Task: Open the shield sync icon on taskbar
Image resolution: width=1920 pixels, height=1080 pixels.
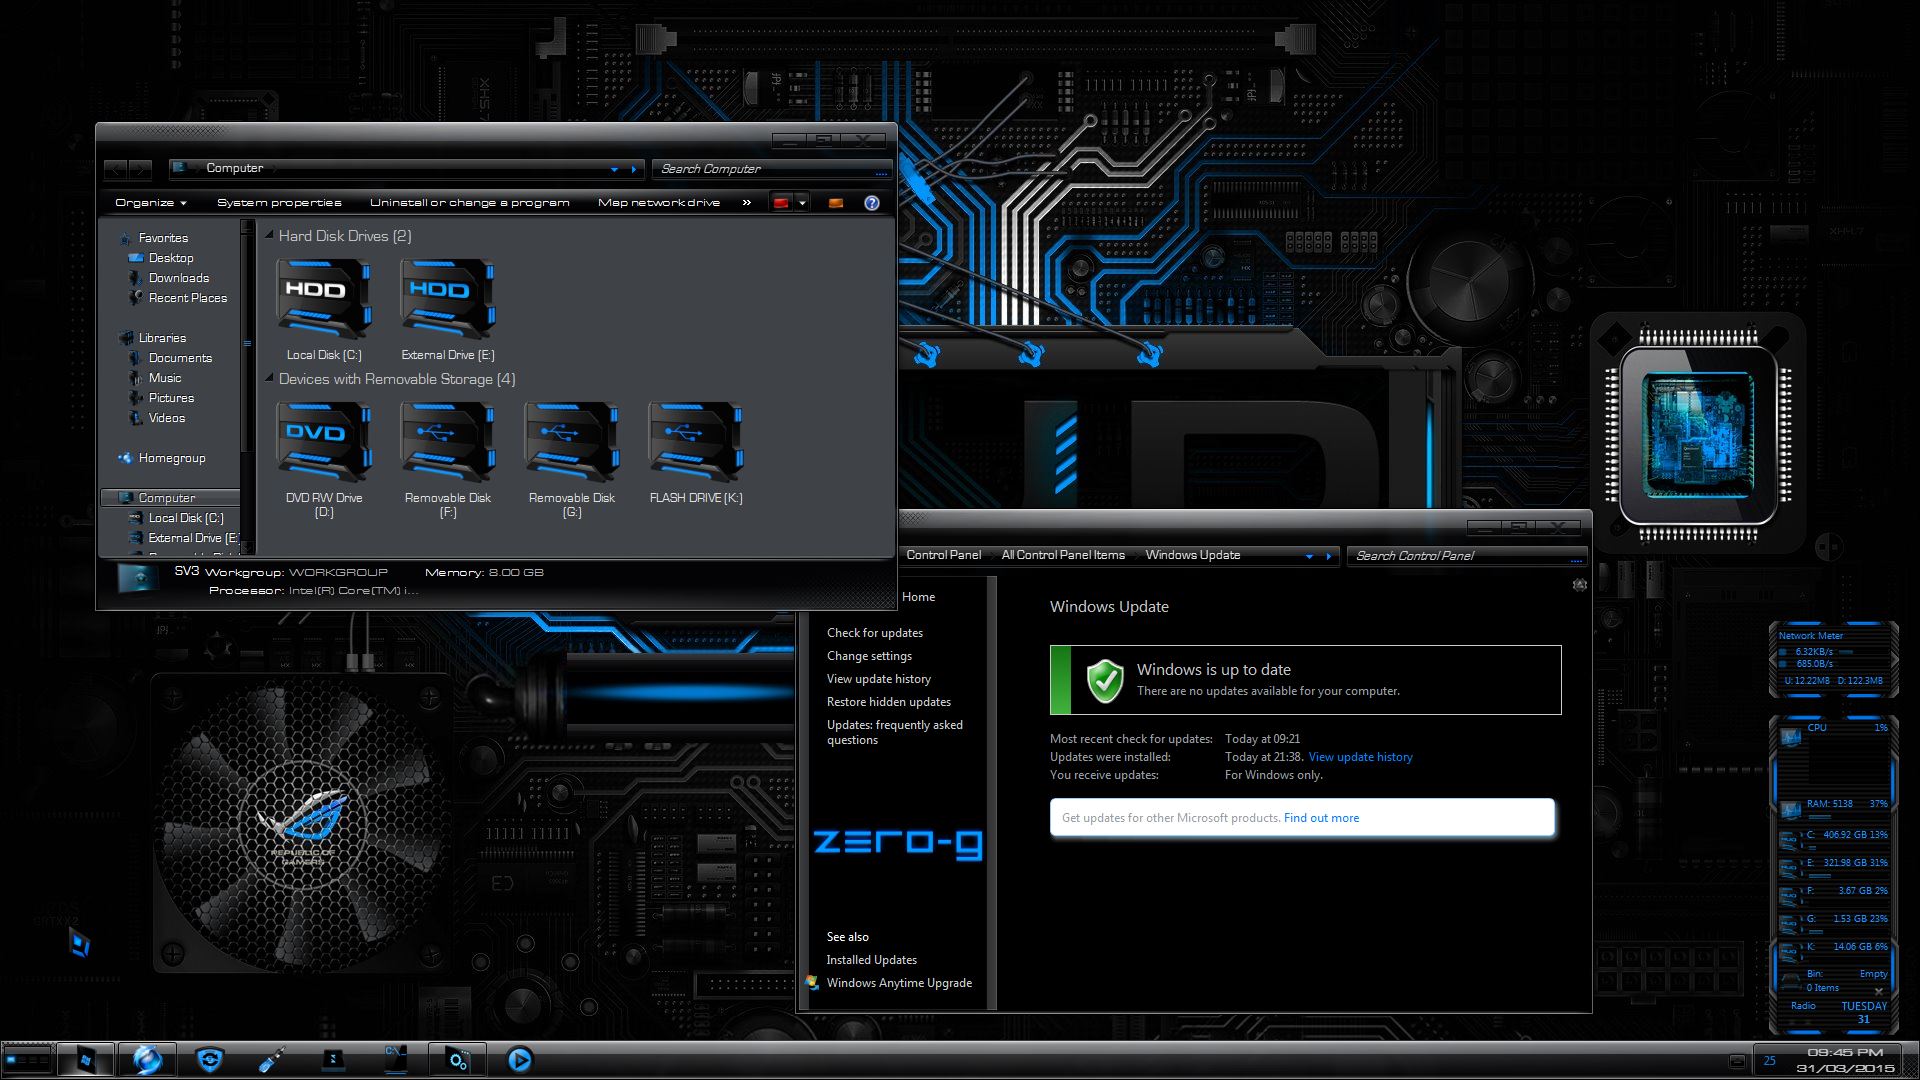Action: click(209, 1059)
